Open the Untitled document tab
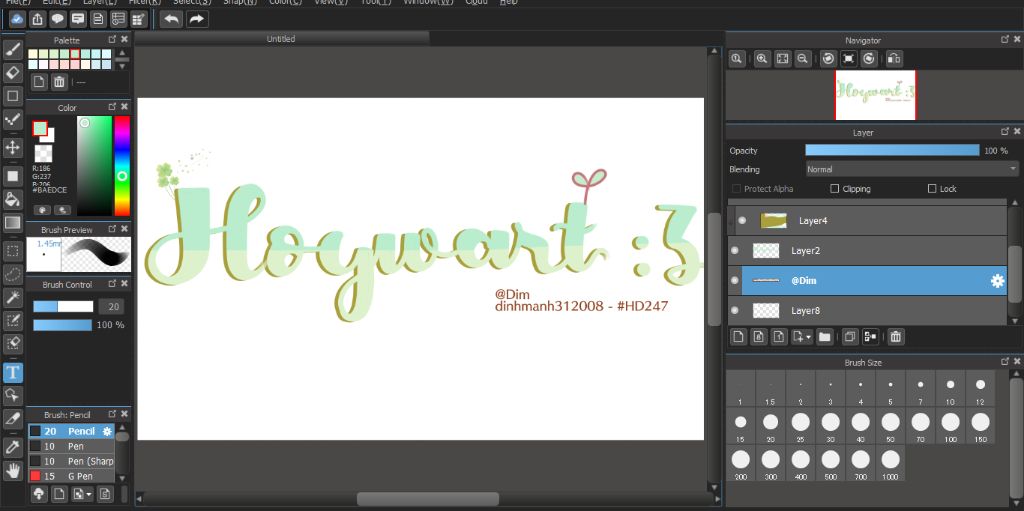The image size is (1024, 511). pos(281,39)
